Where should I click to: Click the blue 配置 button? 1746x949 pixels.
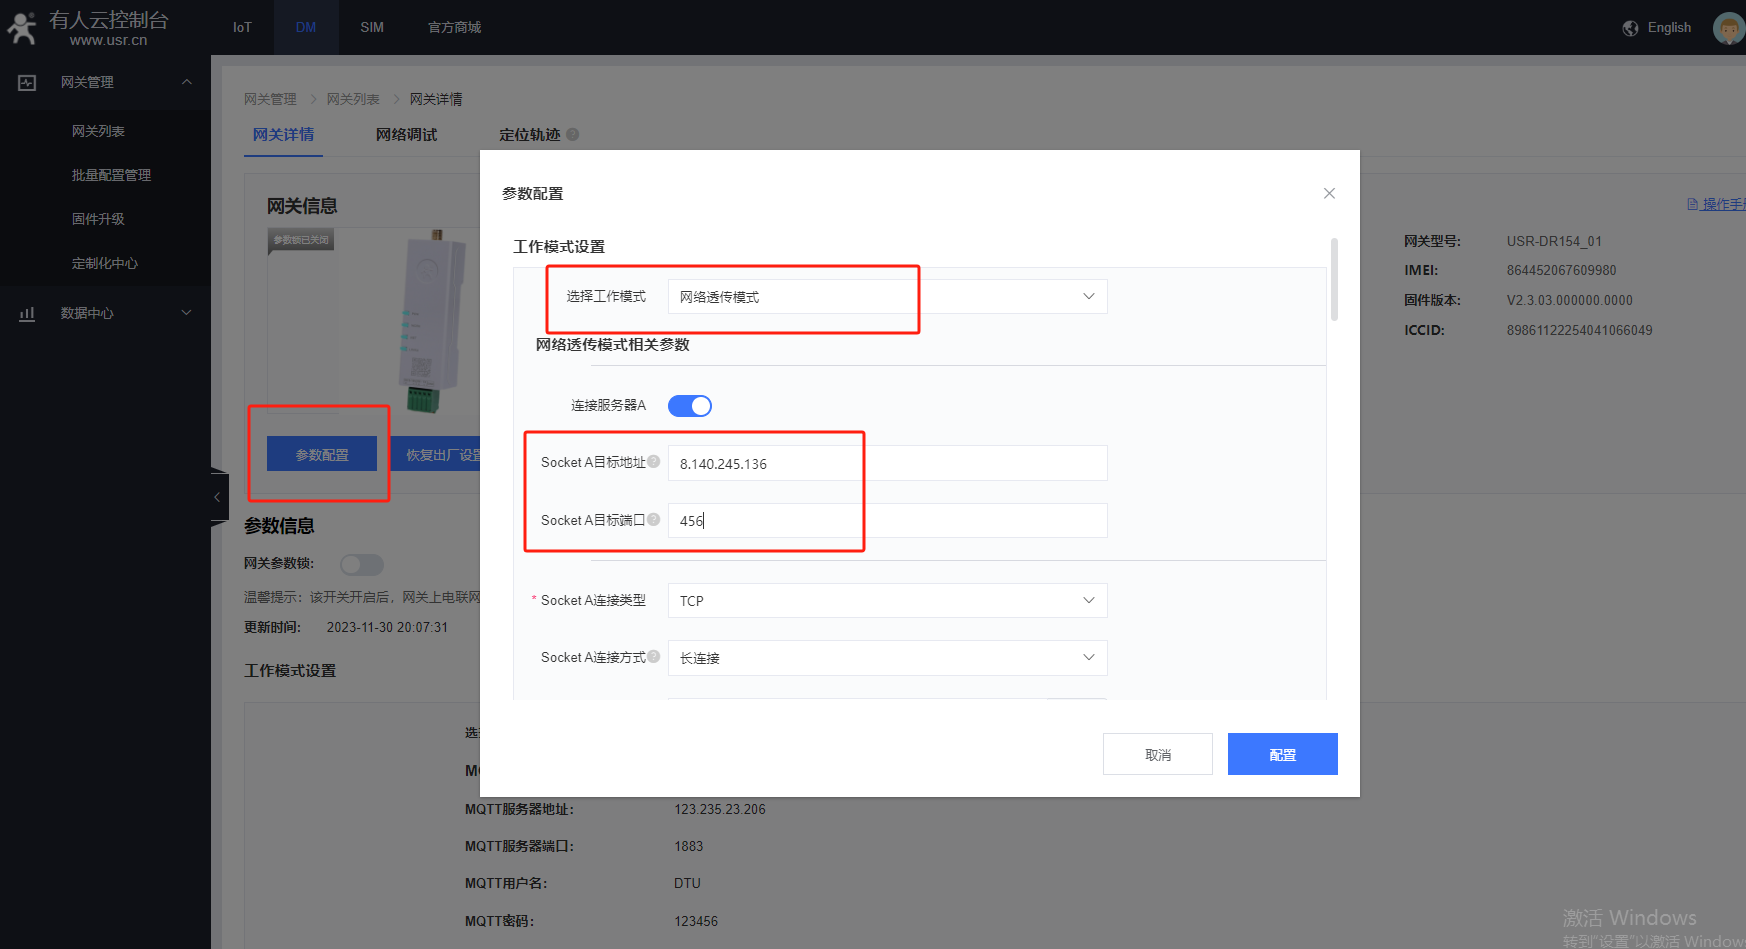pyautogui.click(x=1282, y=755)
